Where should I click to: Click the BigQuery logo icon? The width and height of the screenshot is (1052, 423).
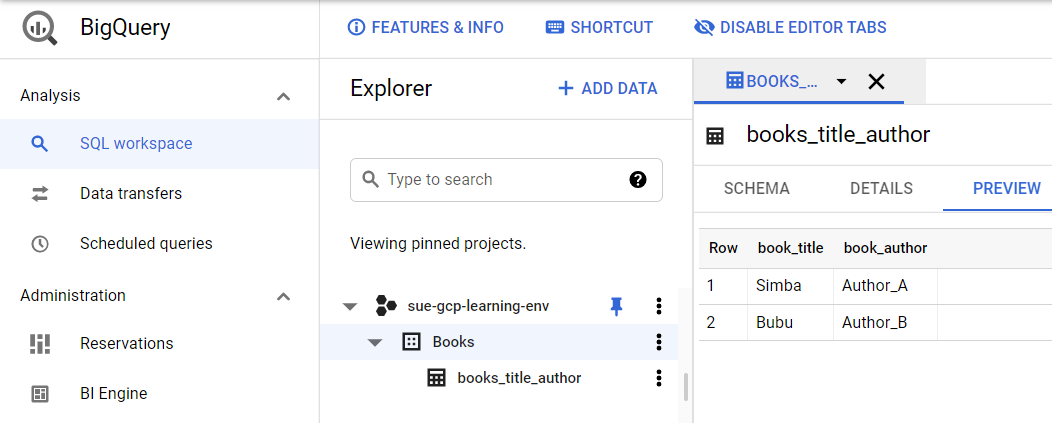40,28
